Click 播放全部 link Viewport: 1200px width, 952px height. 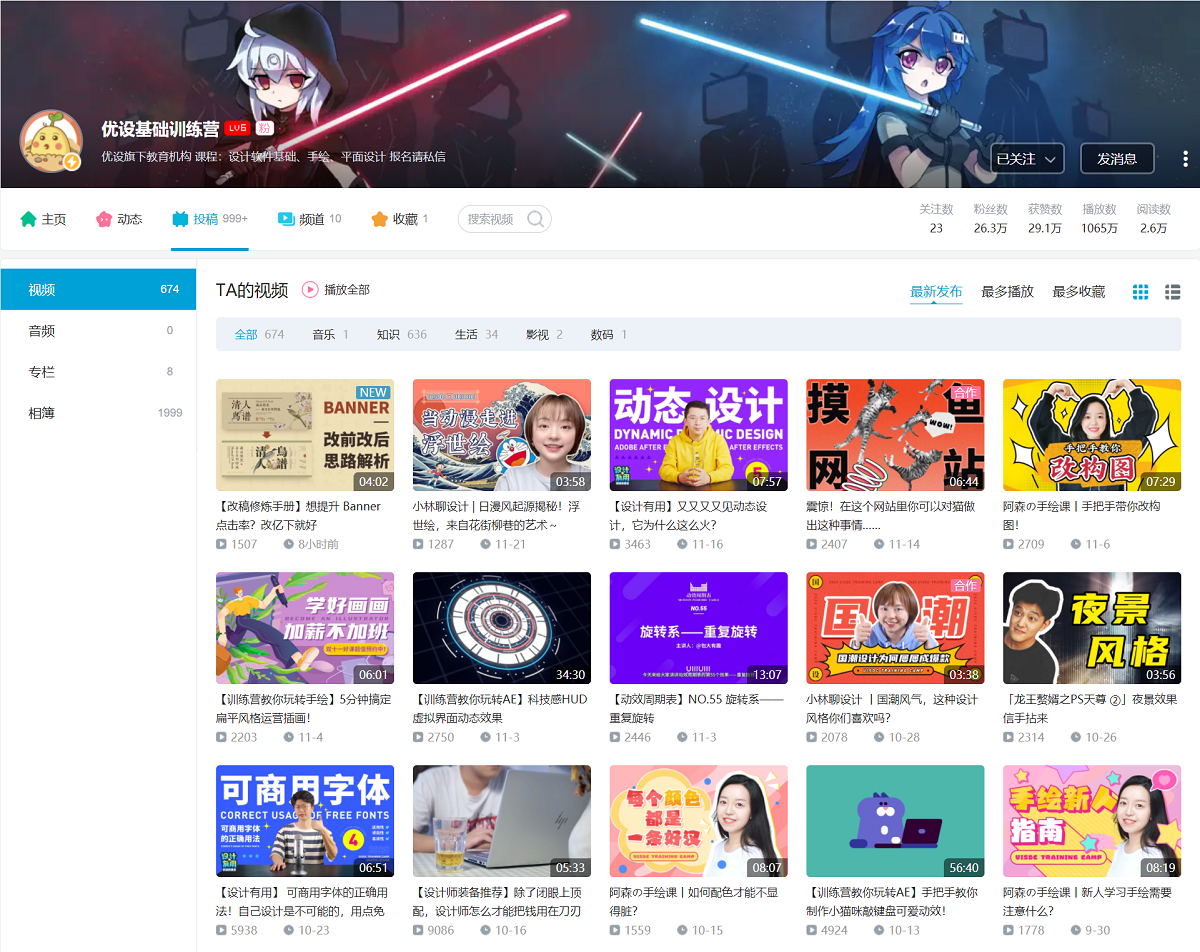click(347, 290)
